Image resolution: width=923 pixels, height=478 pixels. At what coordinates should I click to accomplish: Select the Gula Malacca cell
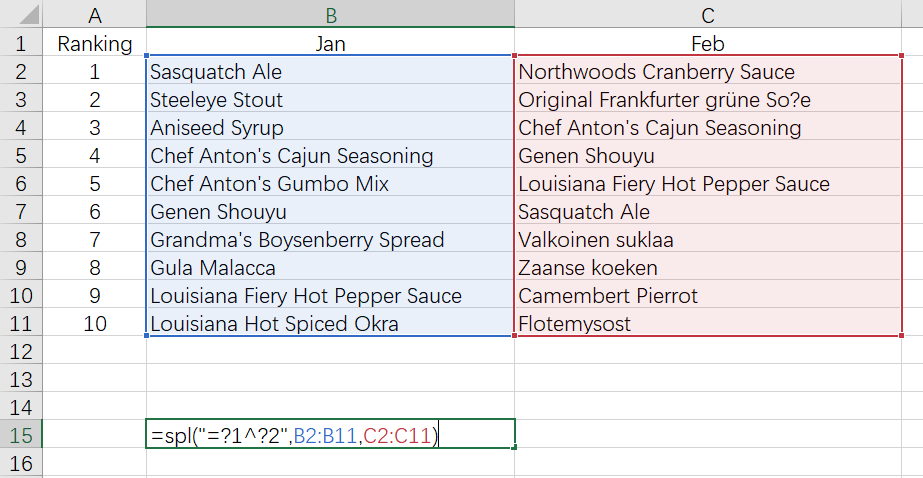click(330, 268)
